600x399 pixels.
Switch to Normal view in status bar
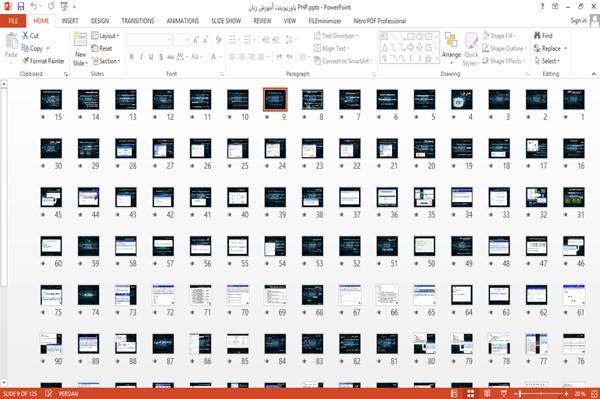454,393
